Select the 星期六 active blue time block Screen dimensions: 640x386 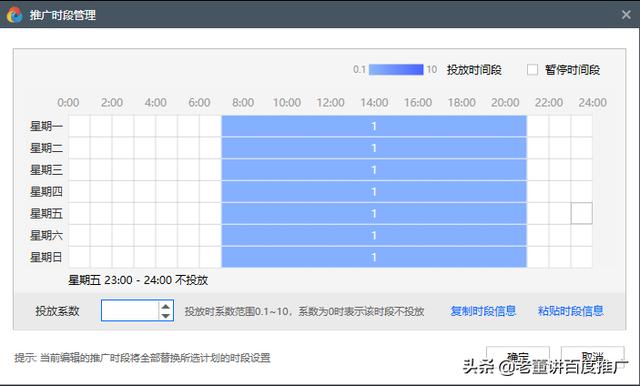[374, 235]
